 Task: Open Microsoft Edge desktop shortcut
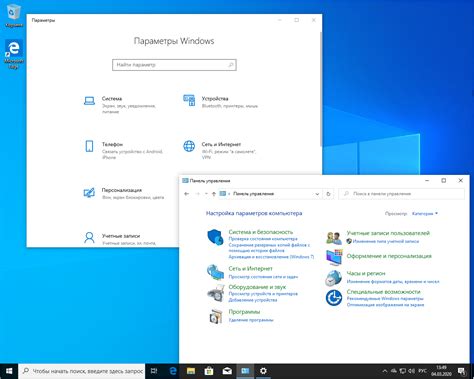click(14, 54)
